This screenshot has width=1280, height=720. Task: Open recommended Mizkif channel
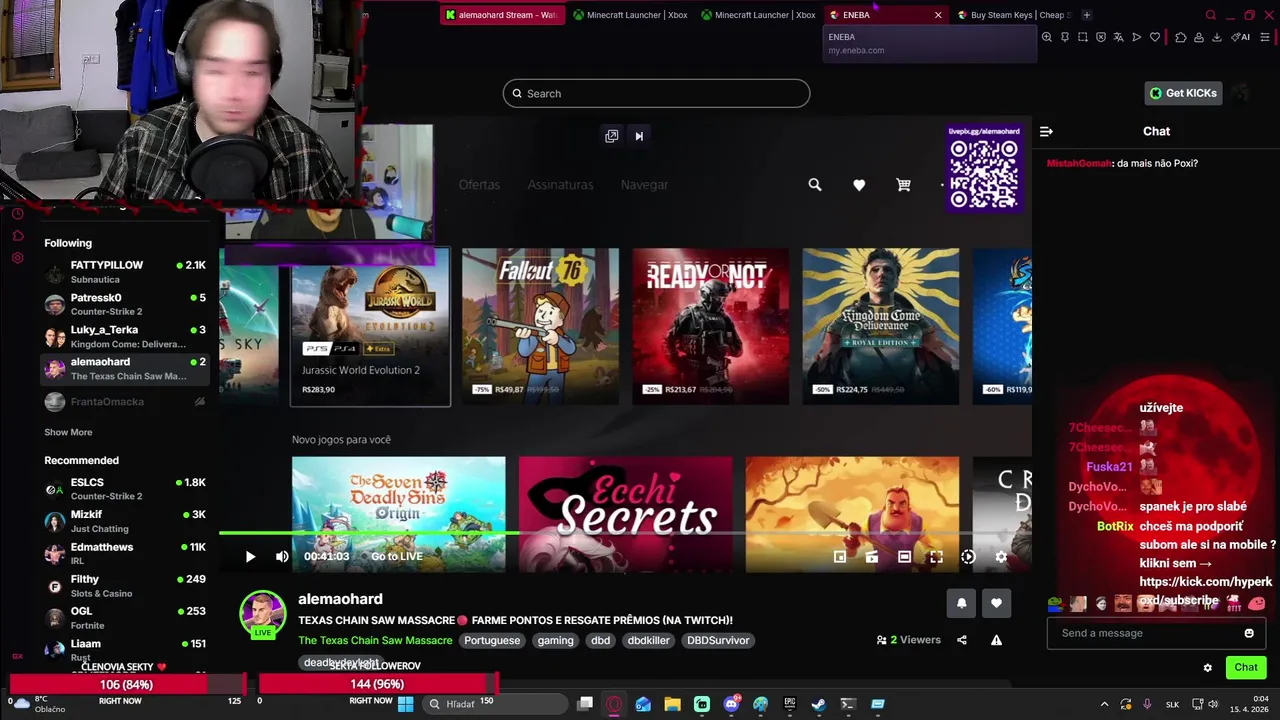click(124, 521)
